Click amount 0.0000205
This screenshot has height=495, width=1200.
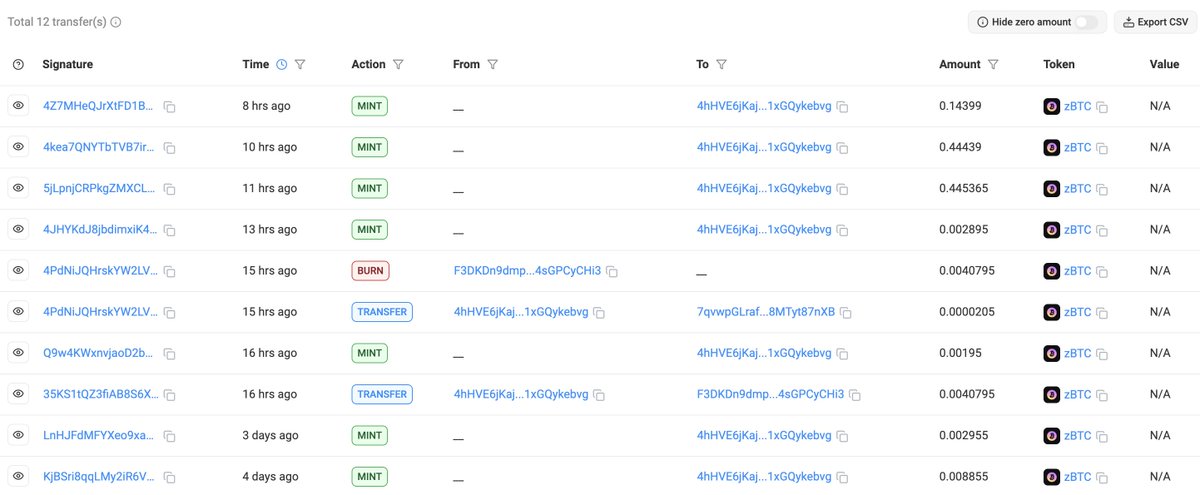click(970, 312)
